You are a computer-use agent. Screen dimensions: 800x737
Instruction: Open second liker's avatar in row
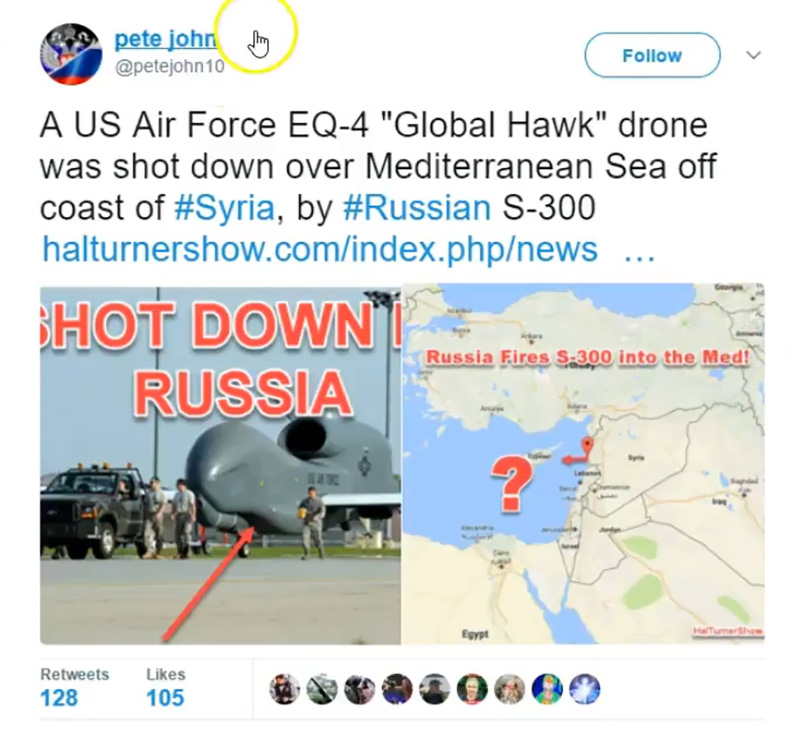pyautogui.click(x=322, y=689)
